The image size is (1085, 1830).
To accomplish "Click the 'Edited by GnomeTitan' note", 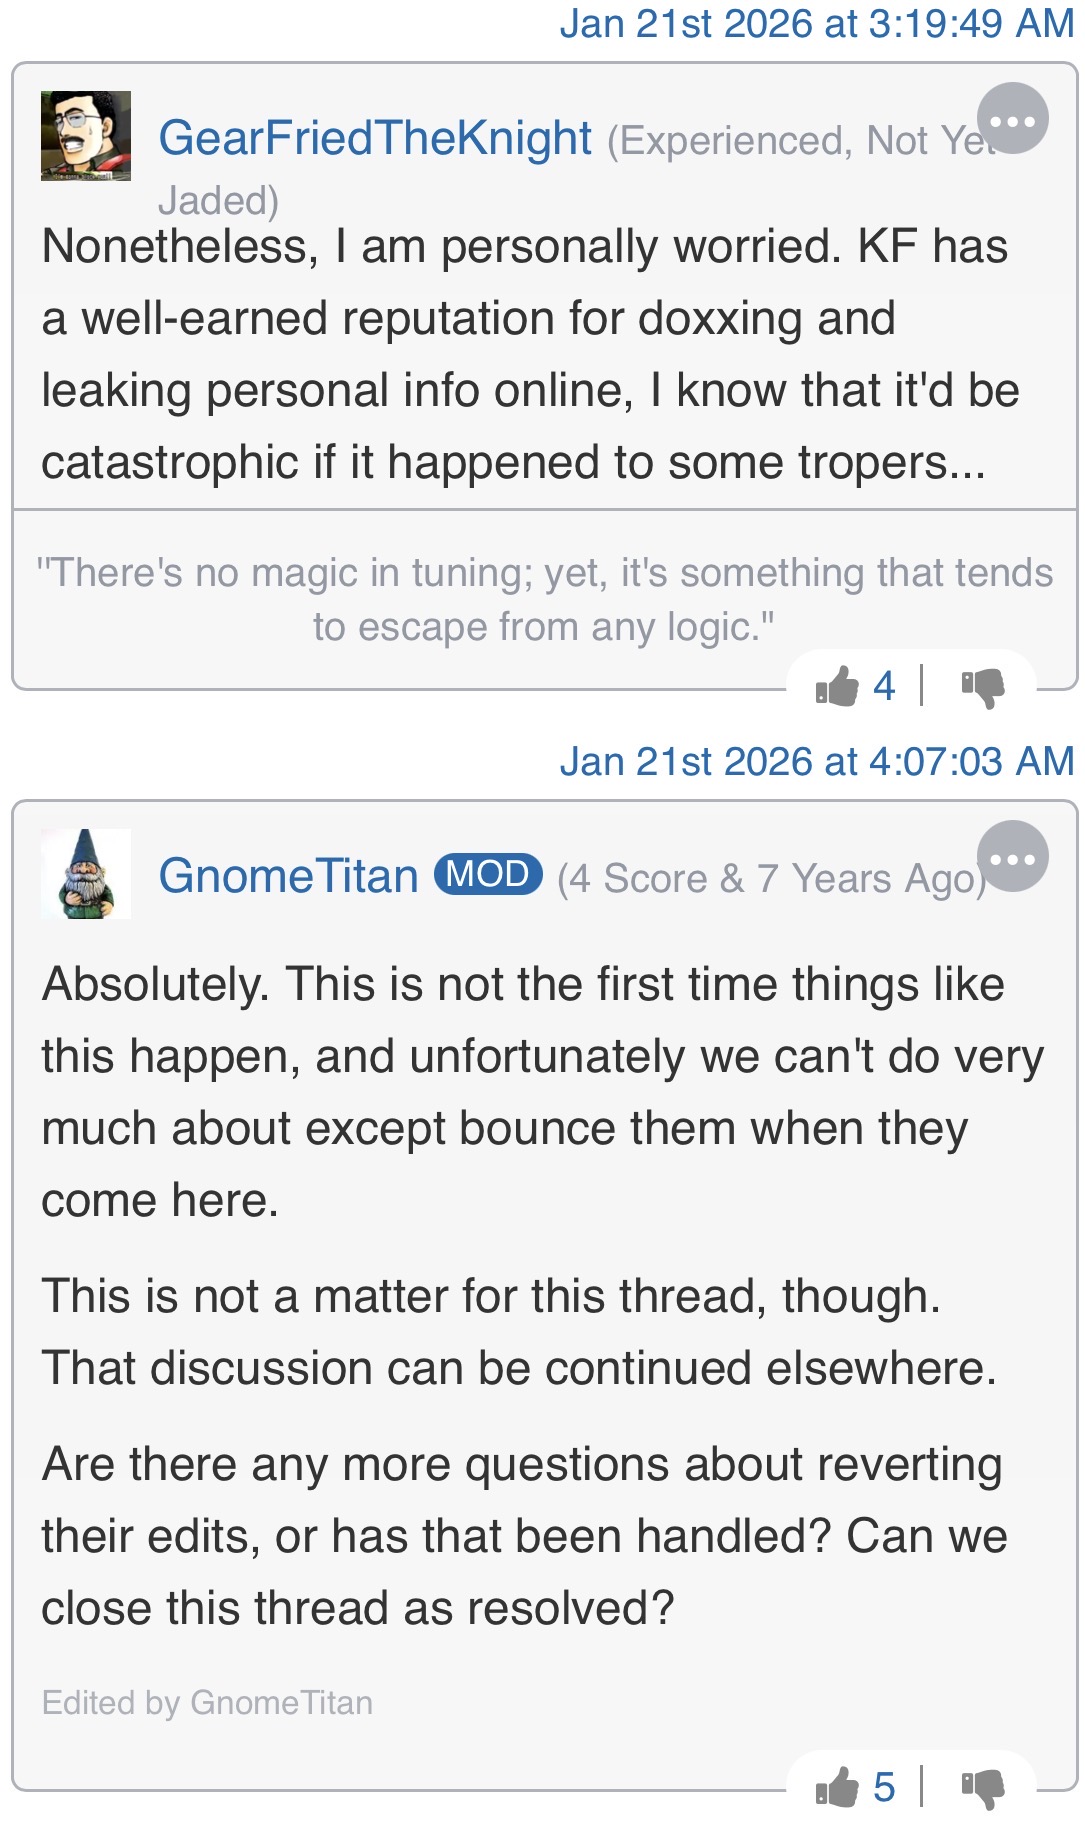I will 207,1702.
